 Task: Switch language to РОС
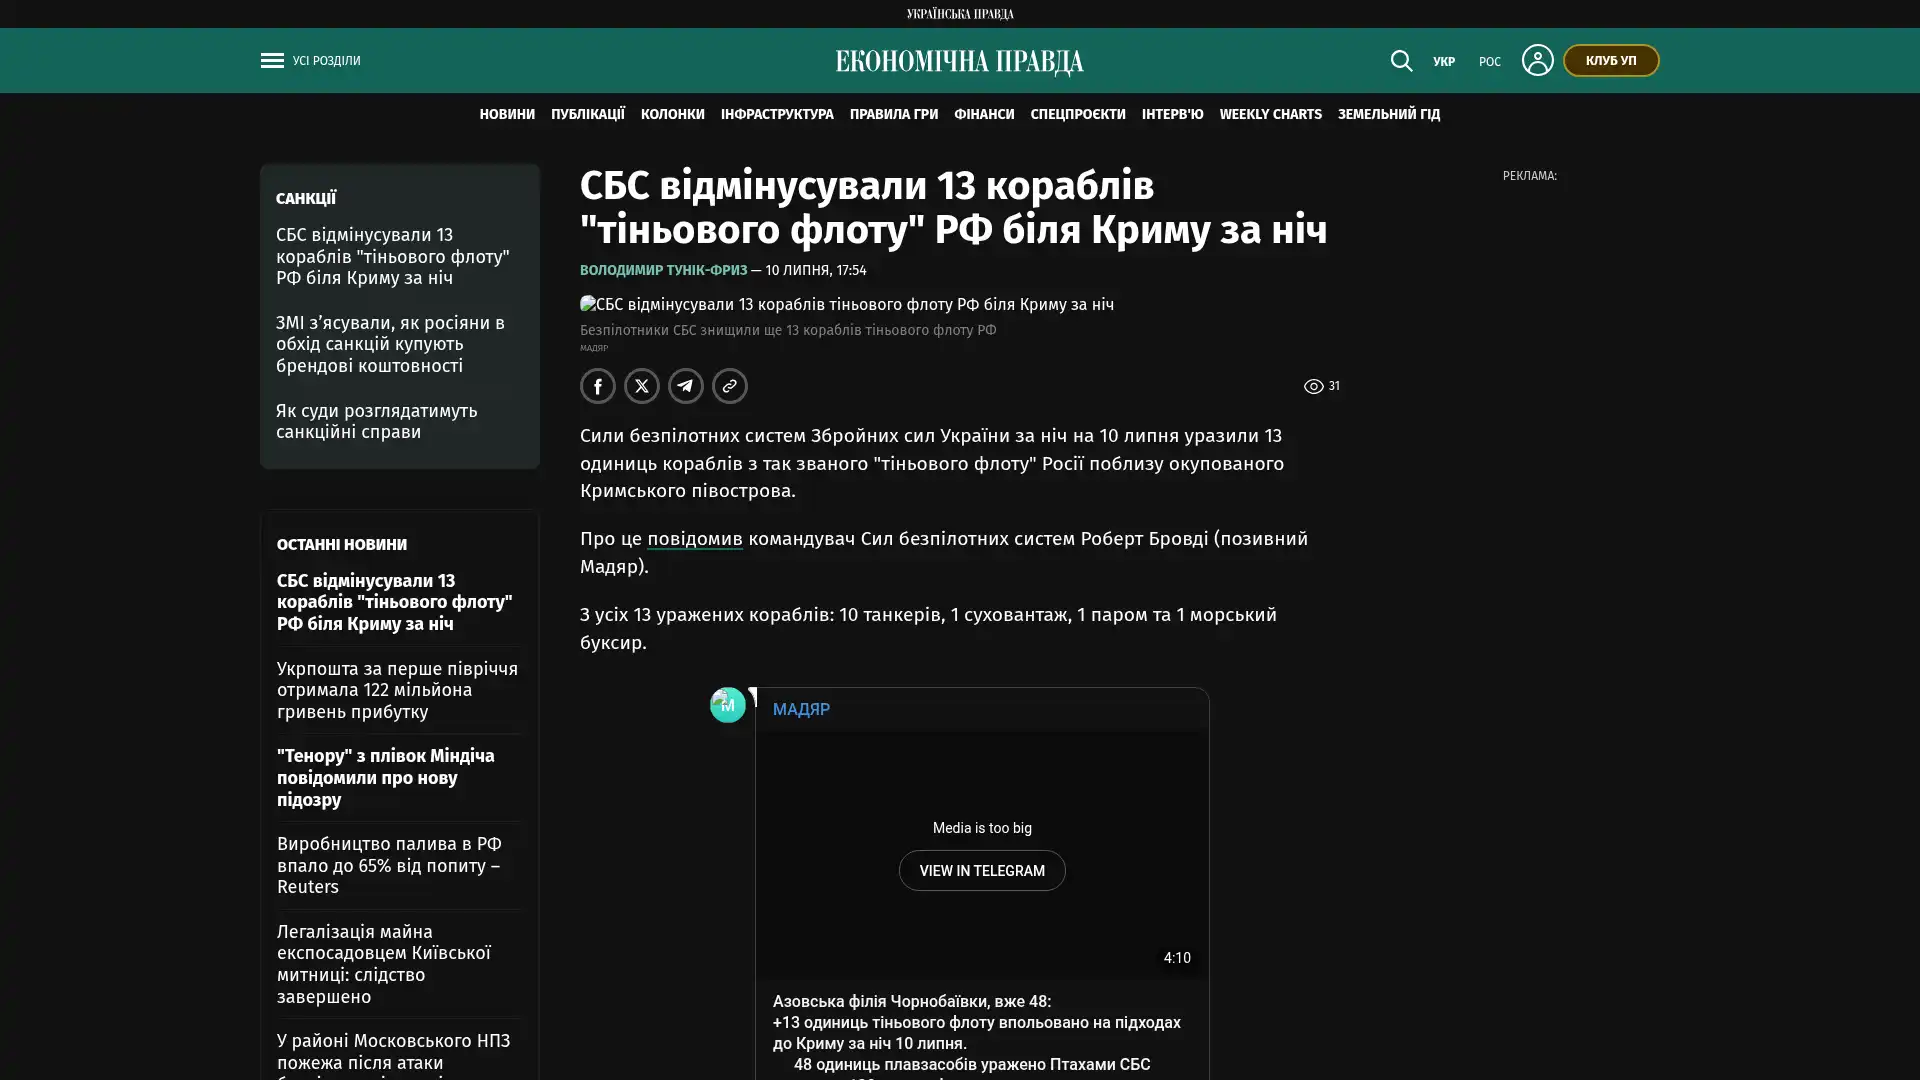point(1490,62)
